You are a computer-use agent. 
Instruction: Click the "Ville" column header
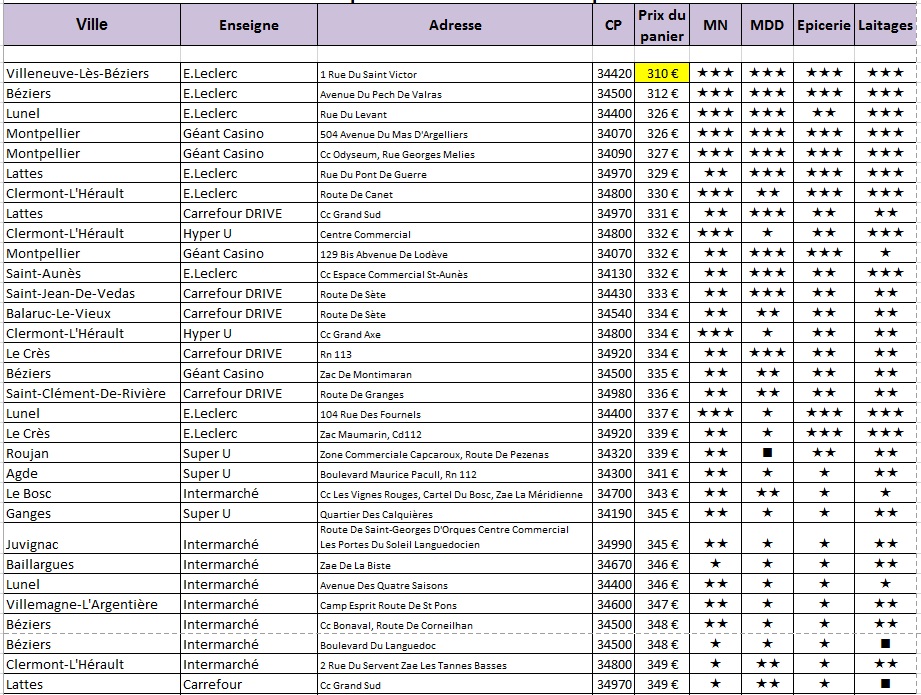[x=92, y=25]
